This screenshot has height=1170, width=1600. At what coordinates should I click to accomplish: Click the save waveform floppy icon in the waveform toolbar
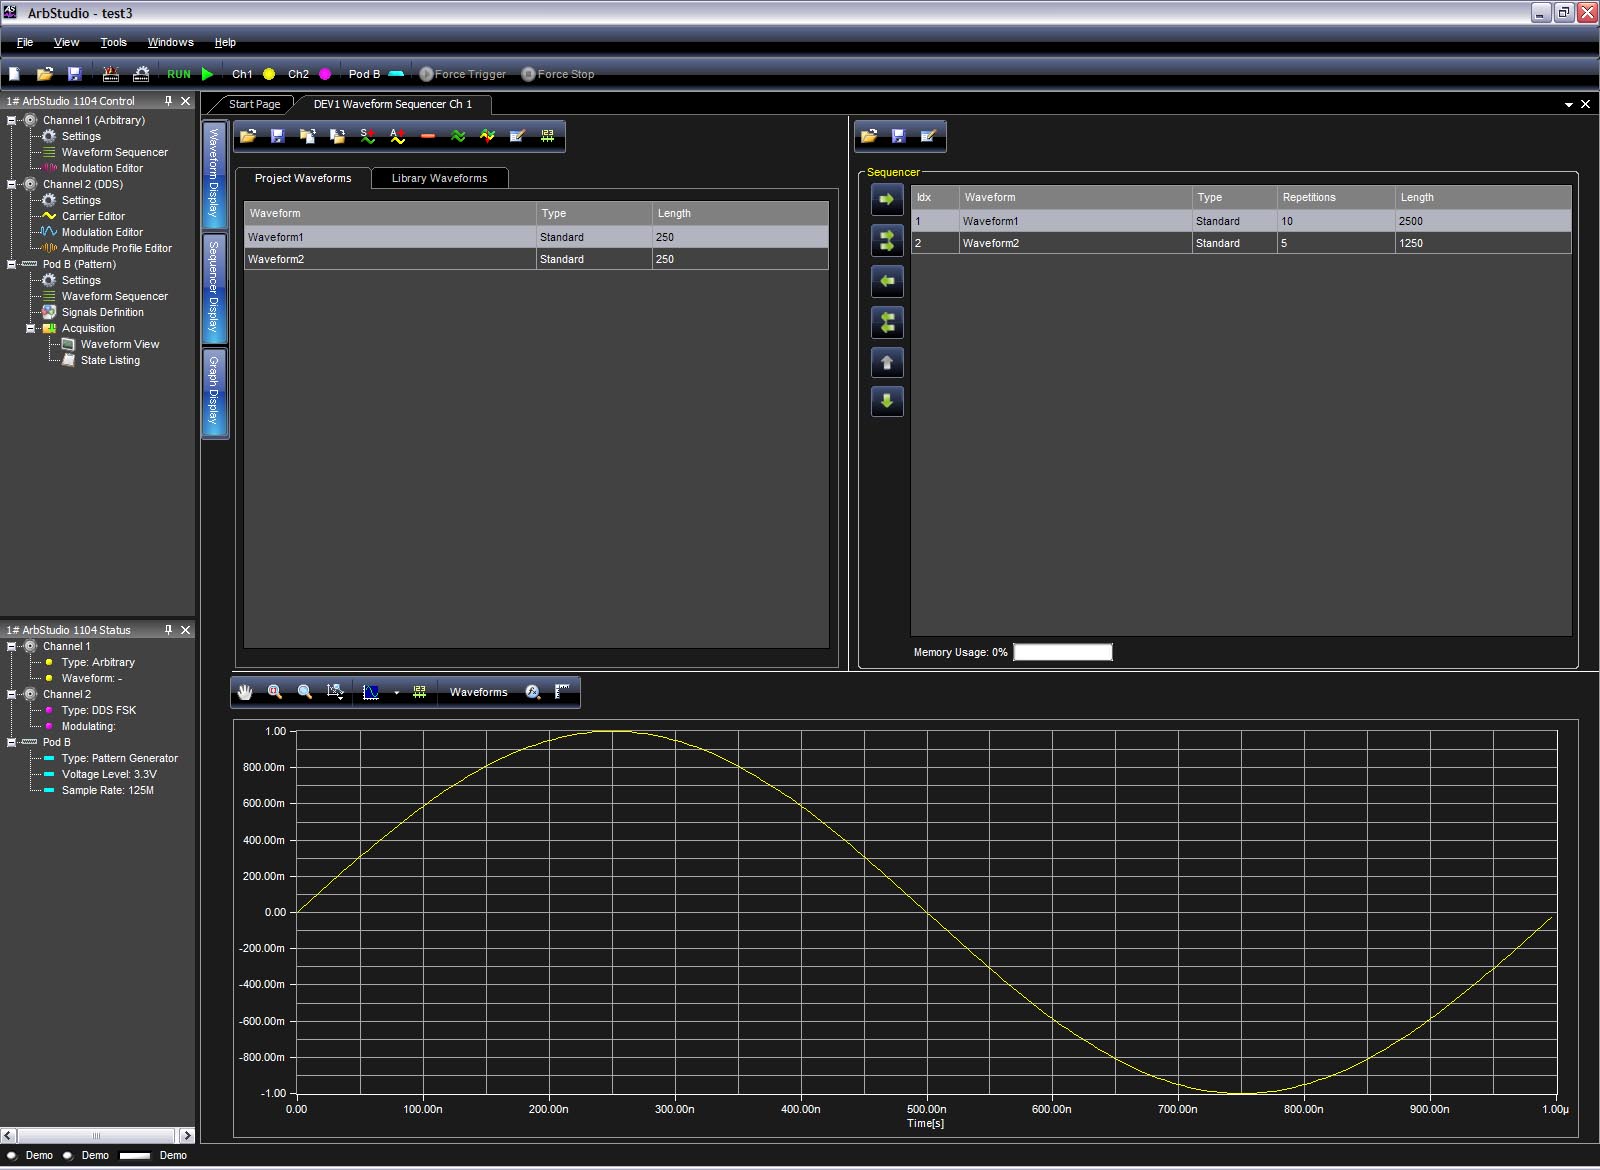point(278,136)
